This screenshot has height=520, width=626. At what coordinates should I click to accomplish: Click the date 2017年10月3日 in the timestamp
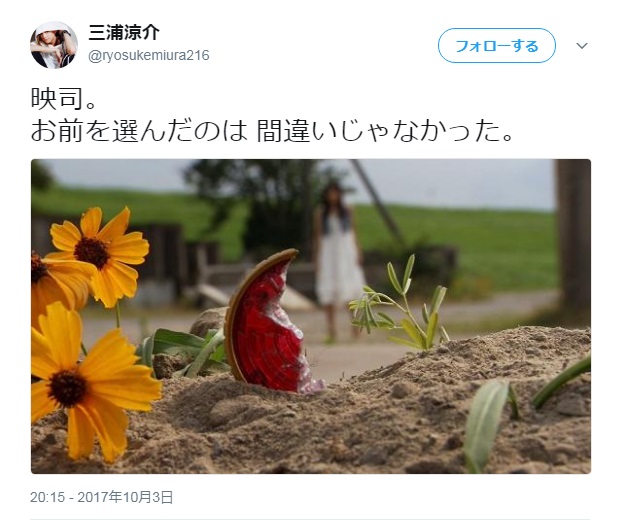(x=125, y=497)
